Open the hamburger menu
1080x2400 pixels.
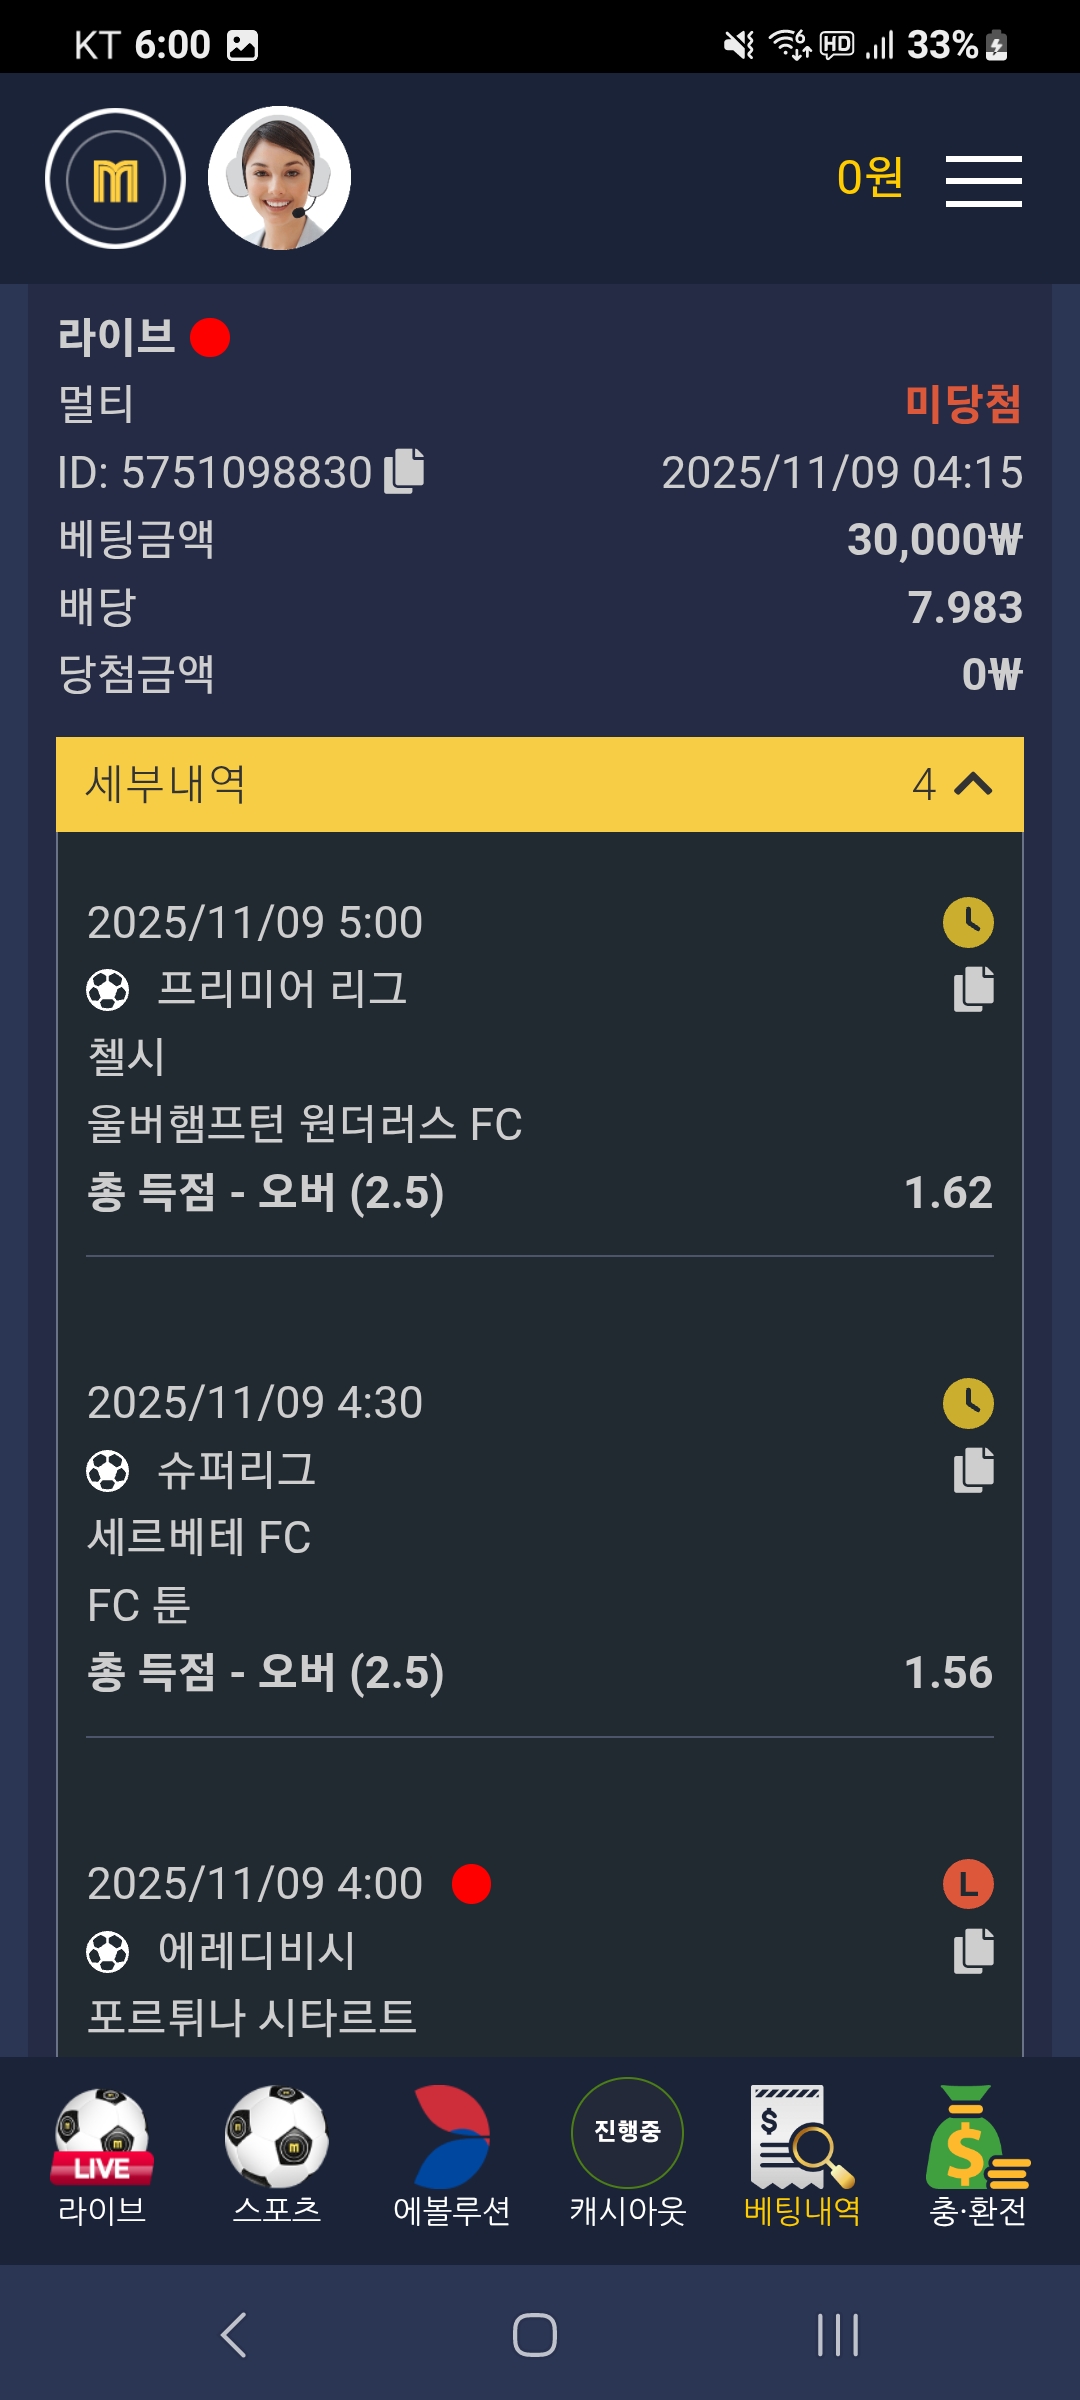point(983,181)
